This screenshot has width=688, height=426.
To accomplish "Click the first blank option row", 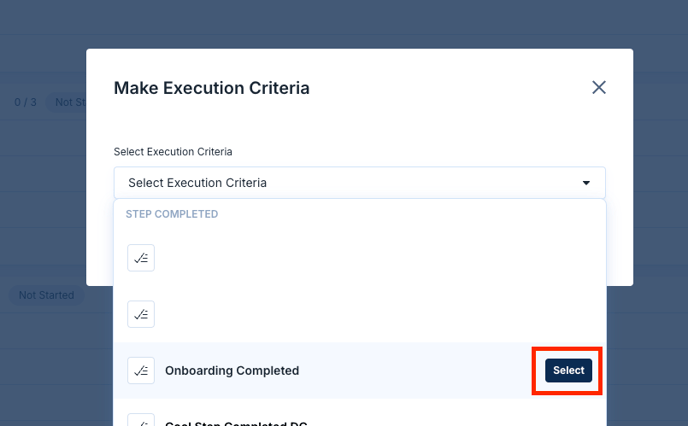I will coord(360,258).
